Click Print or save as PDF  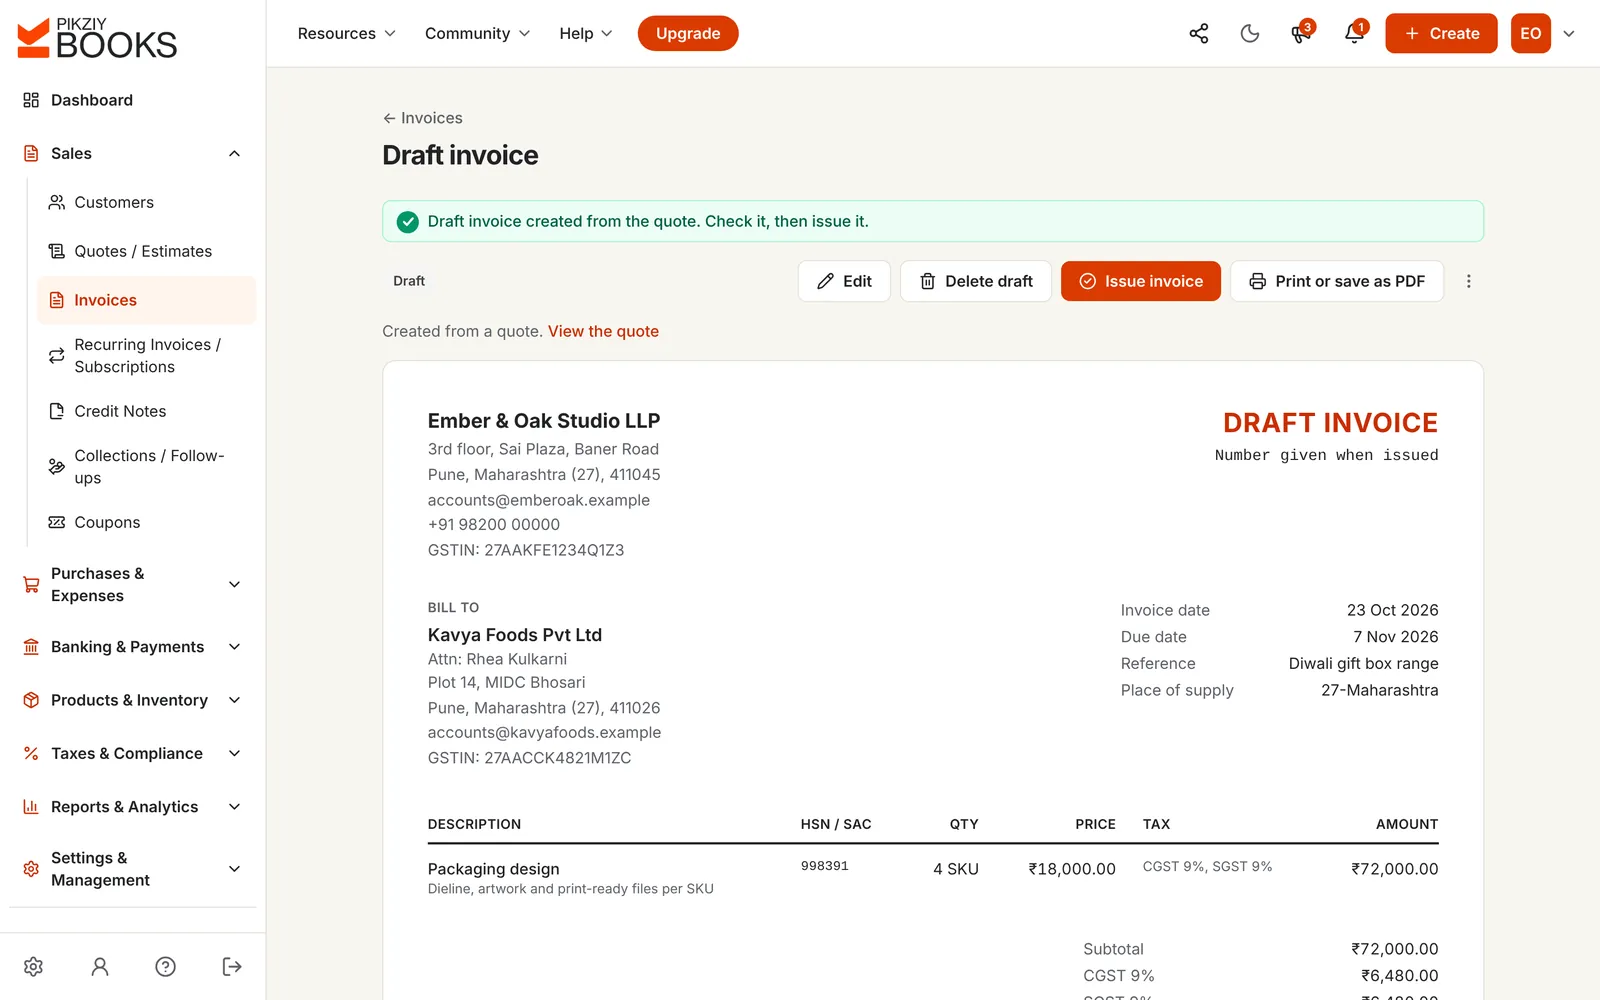(x=1337, y=281)
